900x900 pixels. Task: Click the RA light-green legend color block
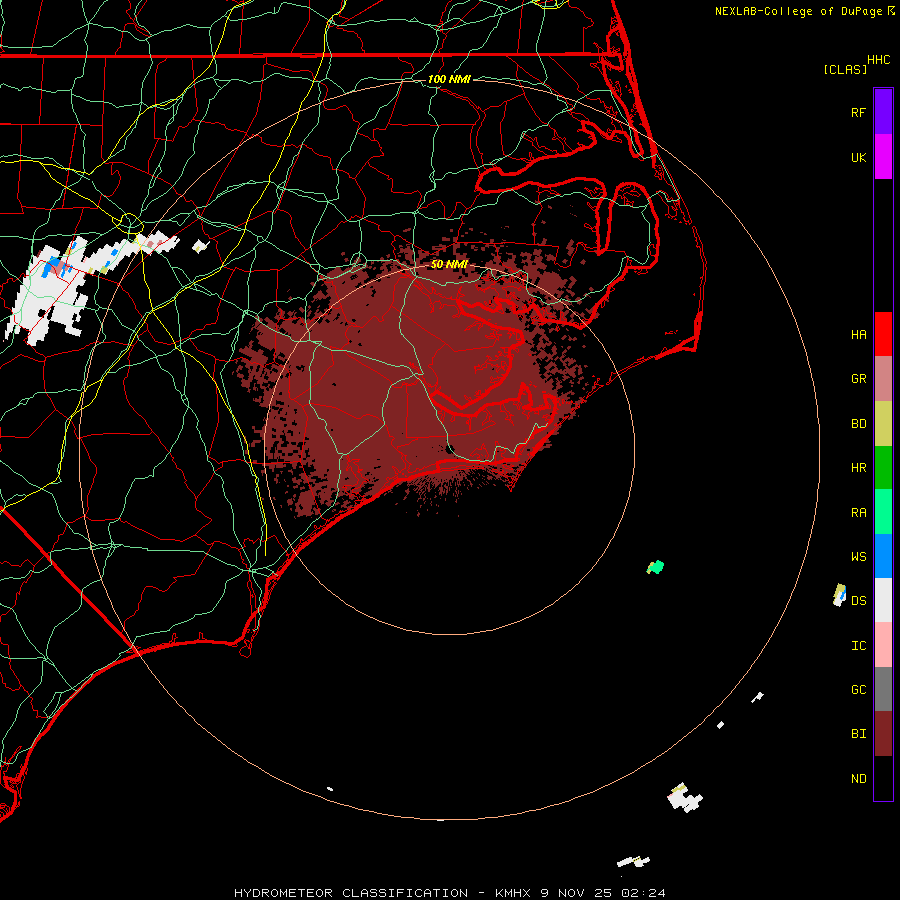coord(883,512)
